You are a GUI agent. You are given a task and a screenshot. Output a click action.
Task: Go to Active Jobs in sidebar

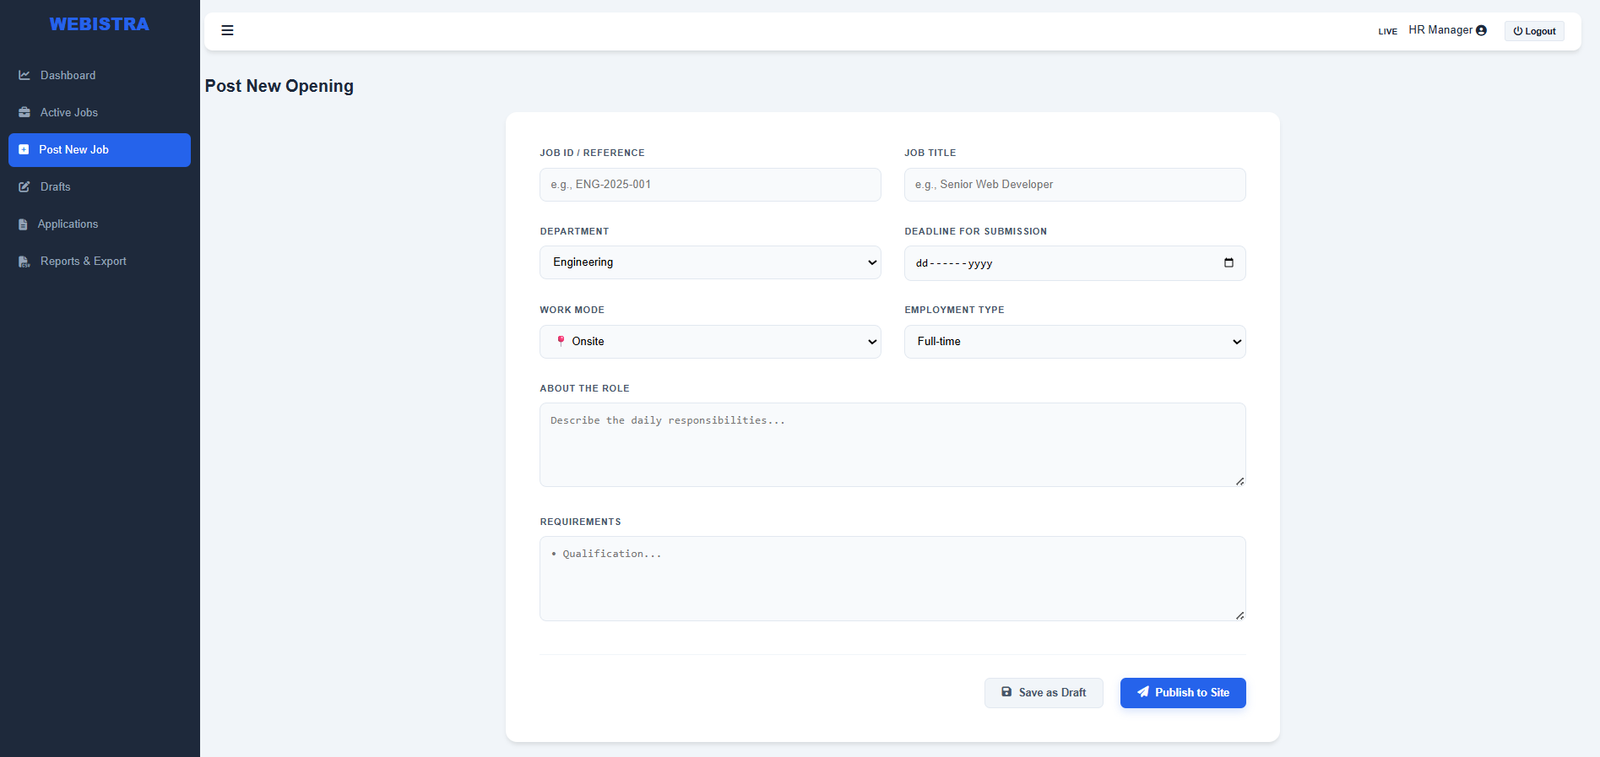(x=69, y=113)
